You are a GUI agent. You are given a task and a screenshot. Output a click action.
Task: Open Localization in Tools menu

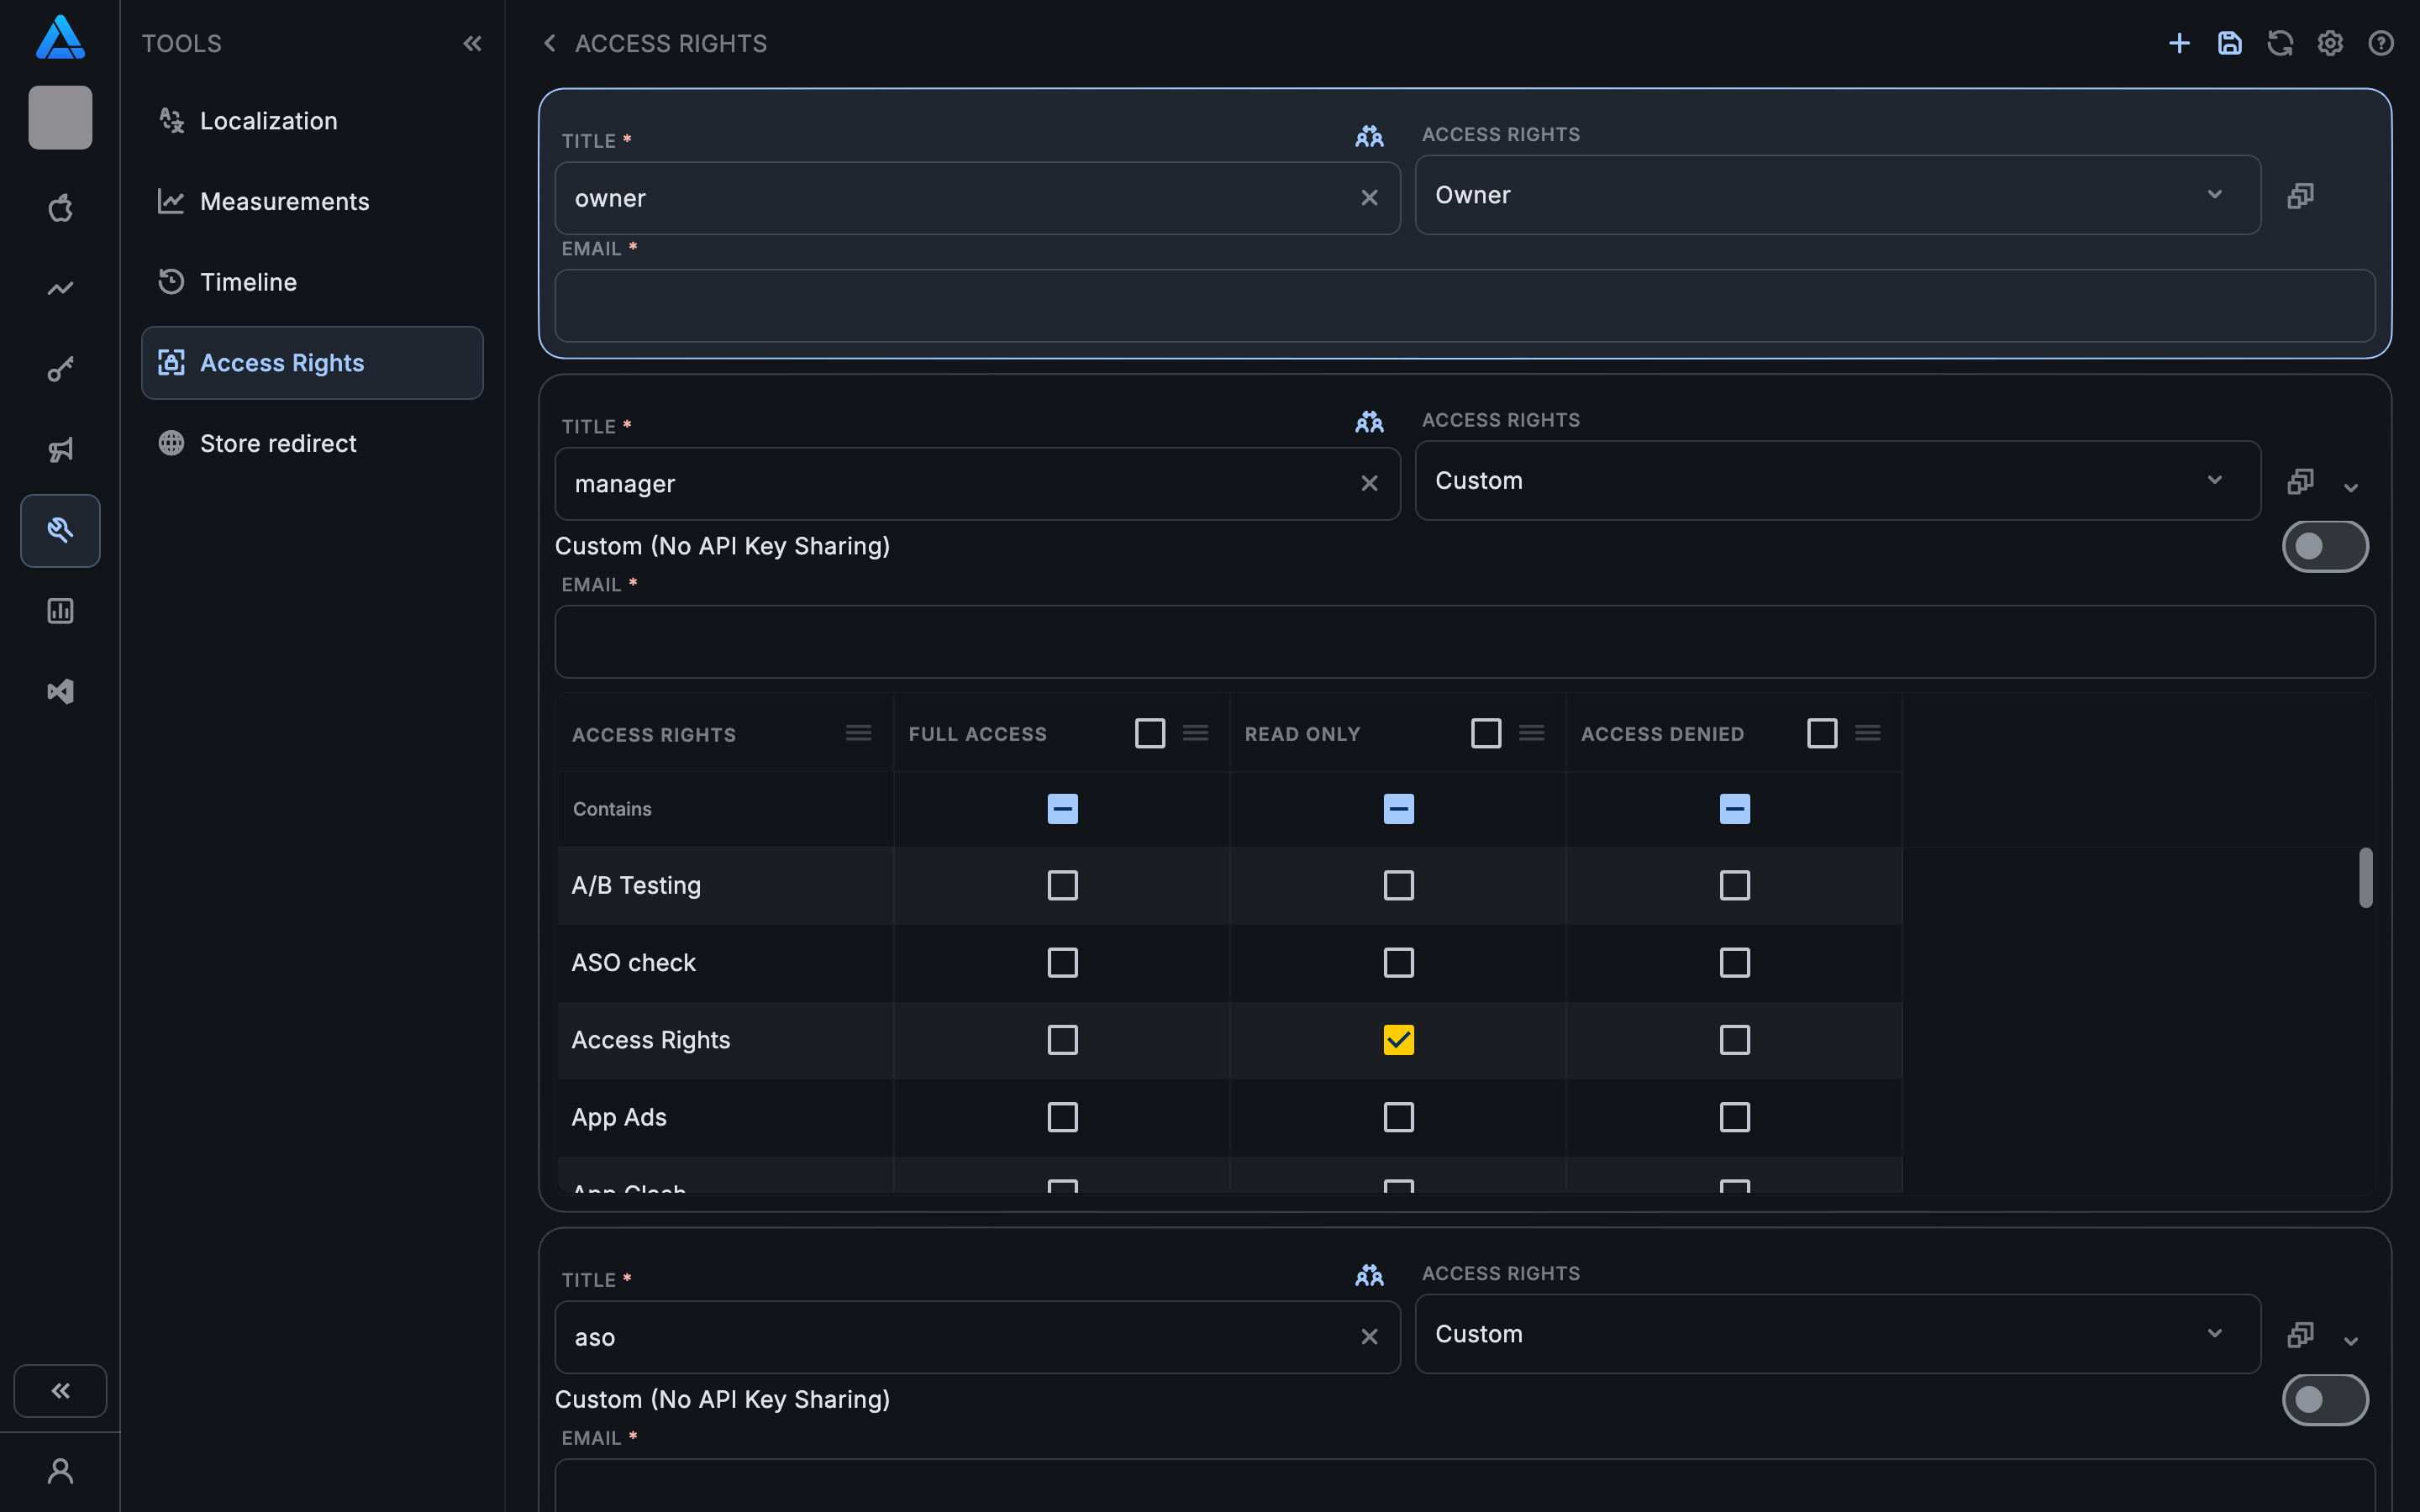[x=268, y=121]
